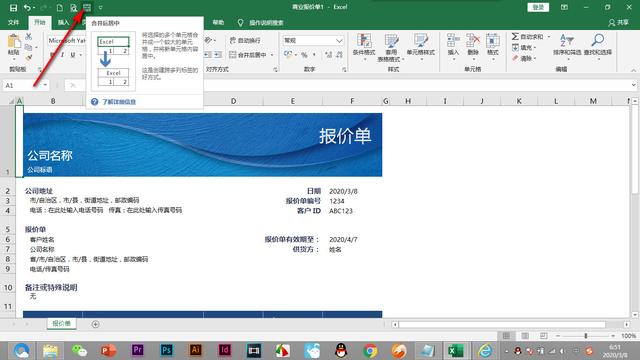Screen dimensions: 640x360
Task: Click the Sign in (登录) button
Action: [538, 7]
